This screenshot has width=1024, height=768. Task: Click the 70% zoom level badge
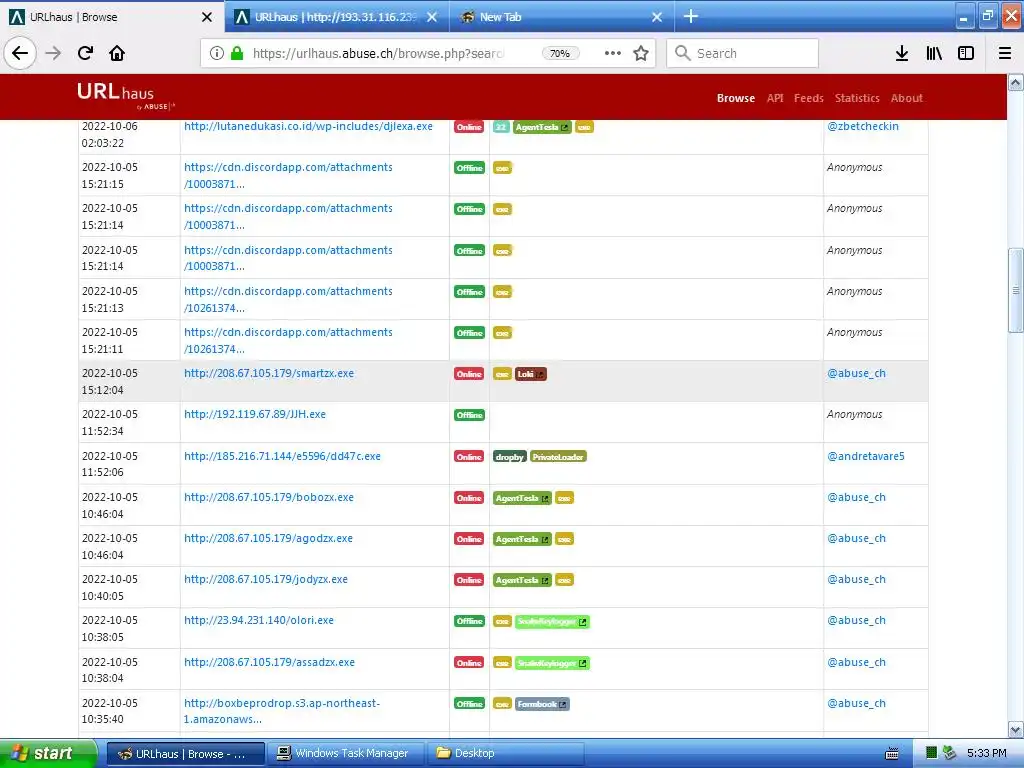pyautogui.click(x=560, y=54)
